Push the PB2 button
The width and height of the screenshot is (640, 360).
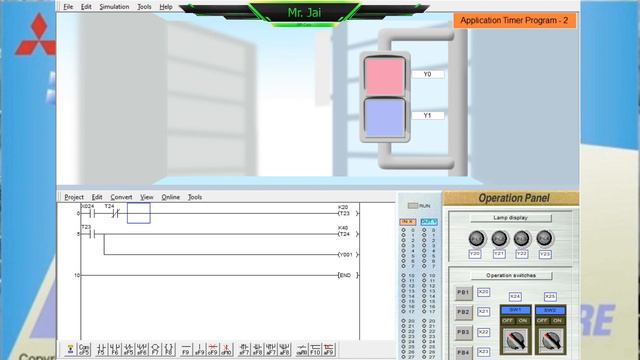[x=463, y=312]
